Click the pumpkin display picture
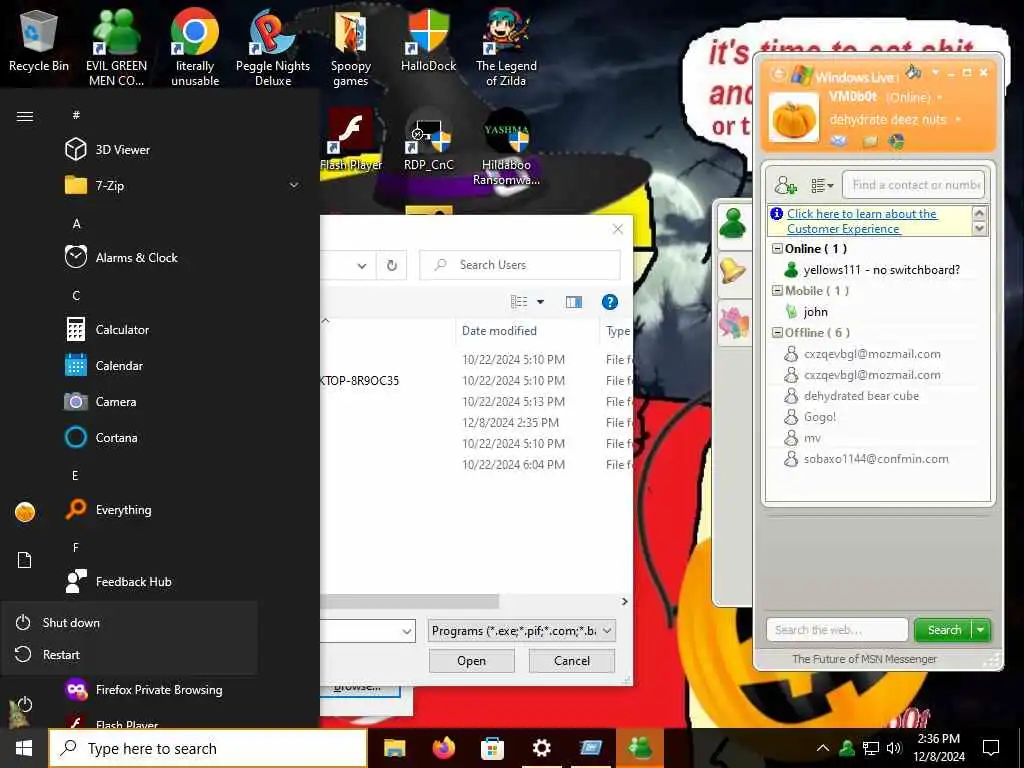Viewport: 1024px width, 768px height. pyautogui.click(x=793, y=118)
